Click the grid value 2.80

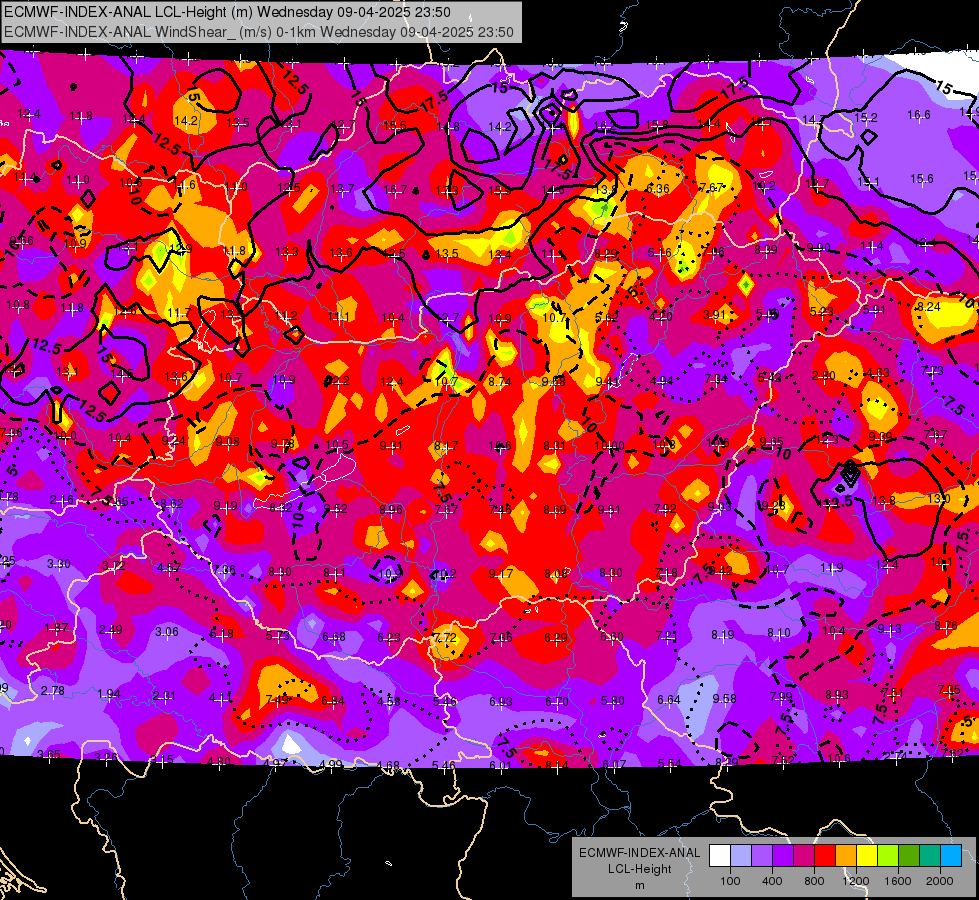(824, 375)
